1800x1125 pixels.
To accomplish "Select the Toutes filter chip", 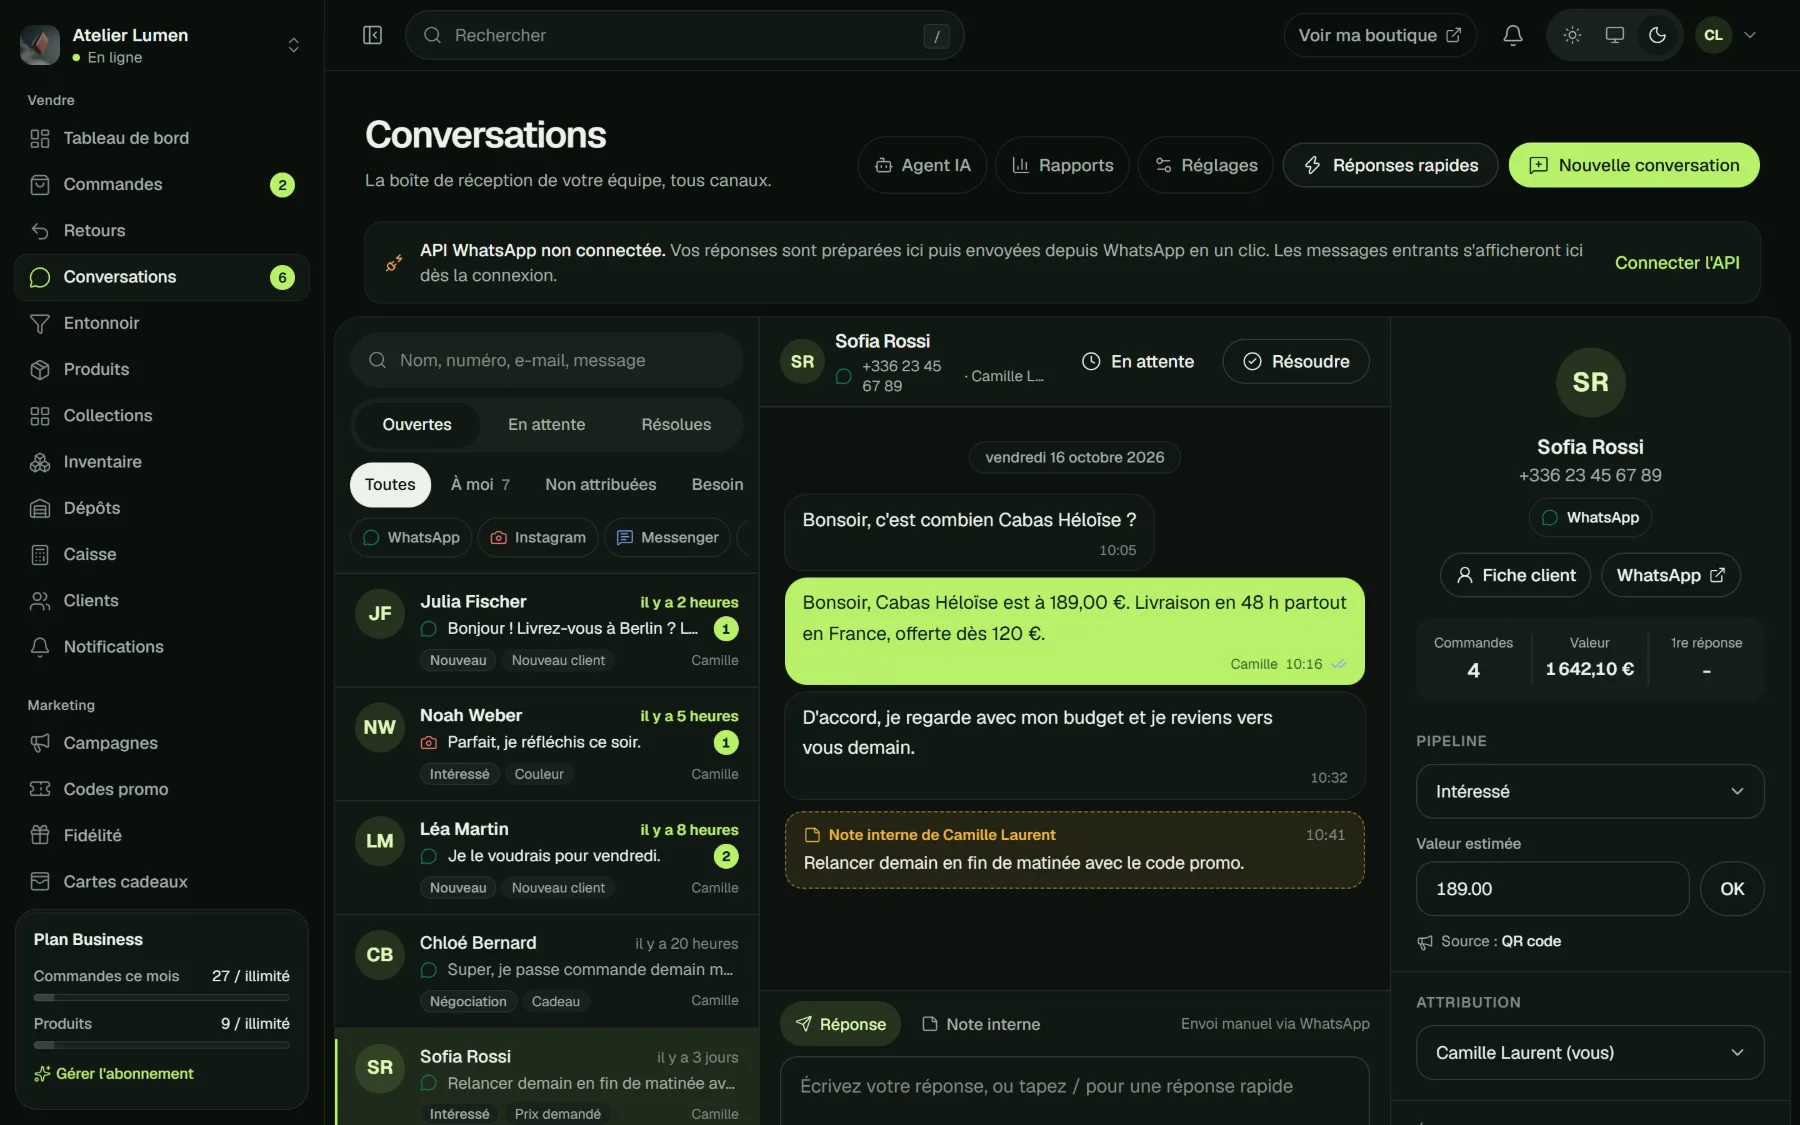I will (x=390, y=485).
